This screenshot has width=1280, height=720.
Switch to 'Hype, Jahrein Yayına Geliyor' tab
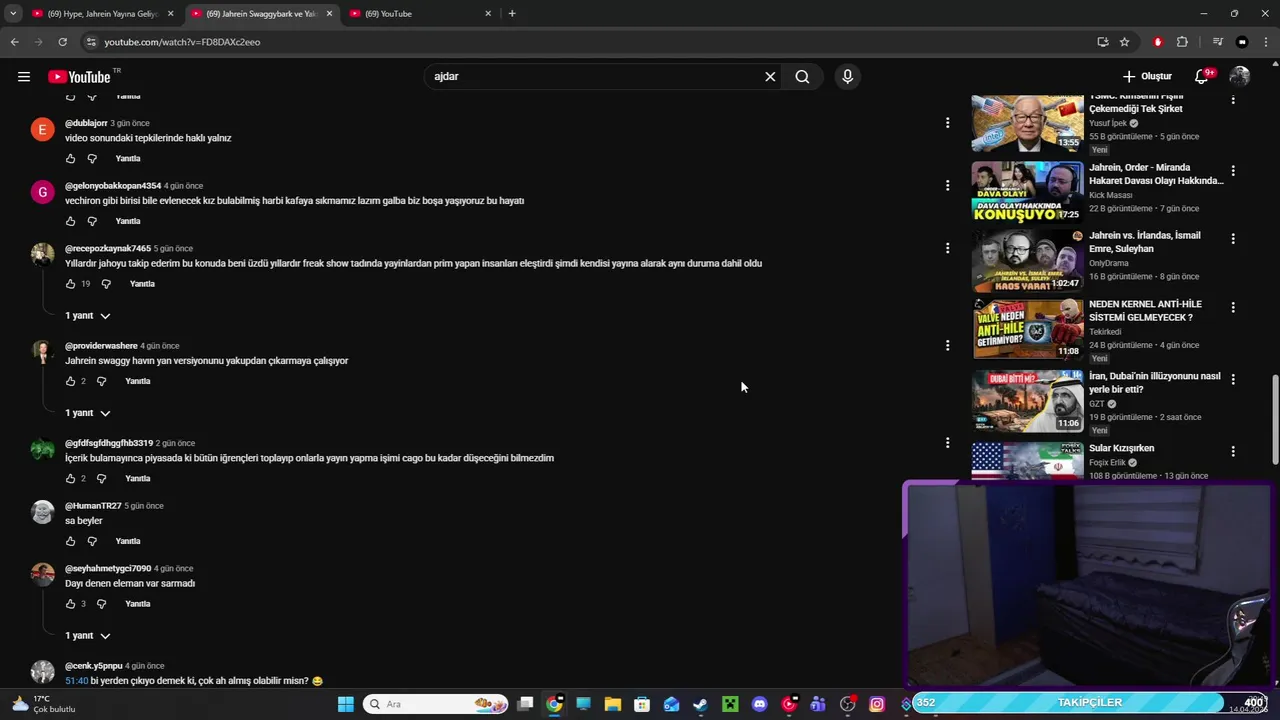click(x=103, y=14)
